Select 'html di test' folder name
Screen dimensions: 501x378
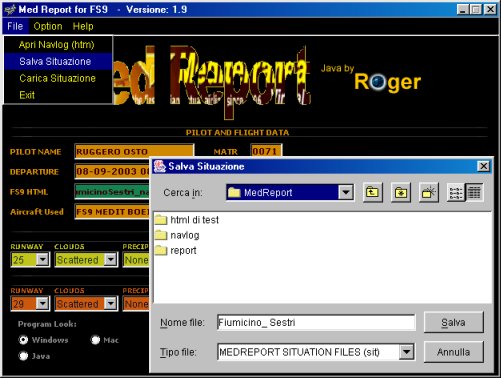(194, 220)
